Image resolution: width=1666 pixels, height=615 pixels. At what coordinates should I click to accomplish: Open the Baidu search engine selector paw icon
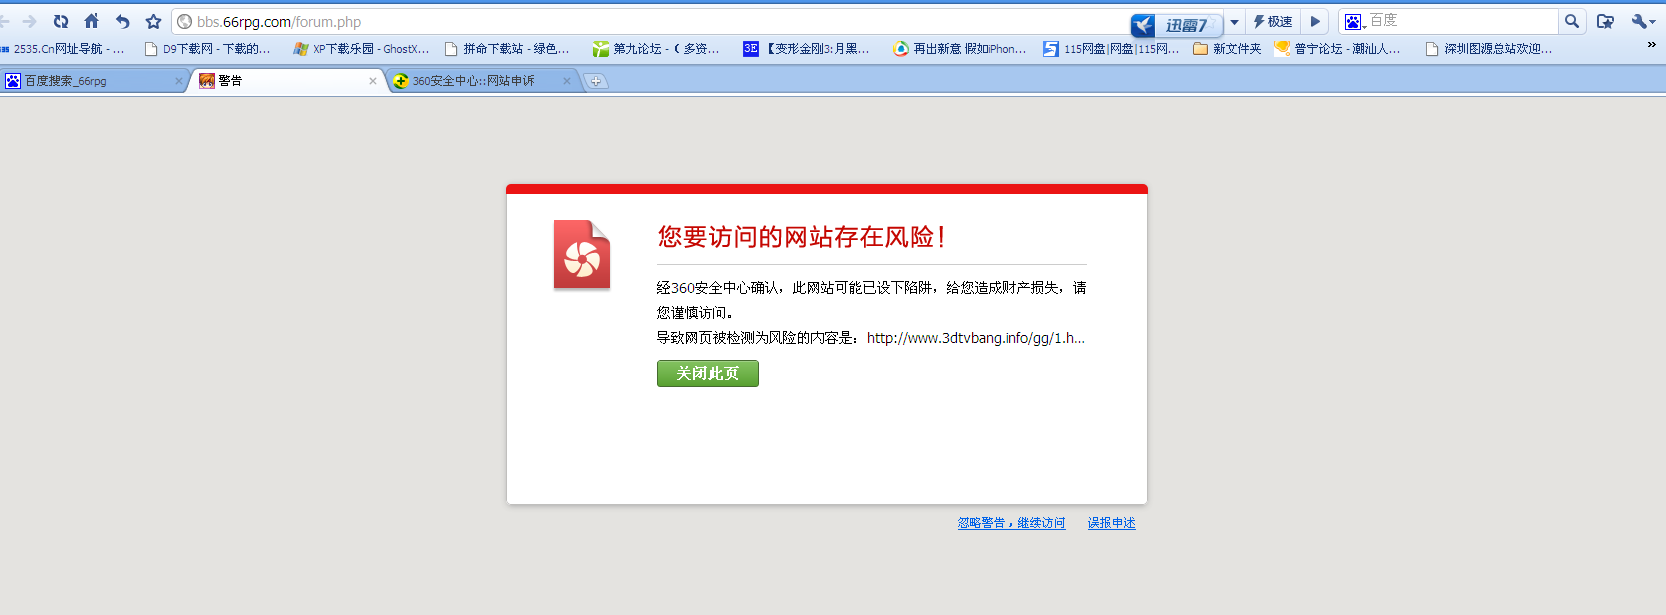click(x=1355, y=21)
